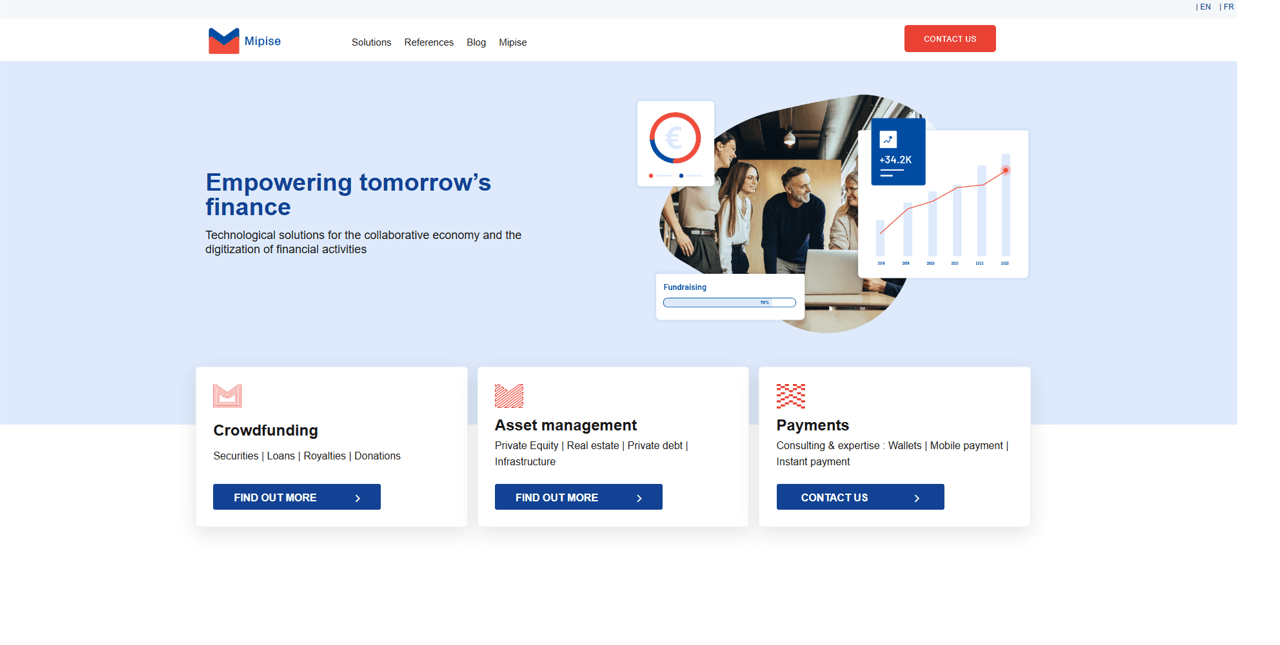Screen dimensions: 1280x645
Task: Switch language to EN
Action: pos(1204,7)
